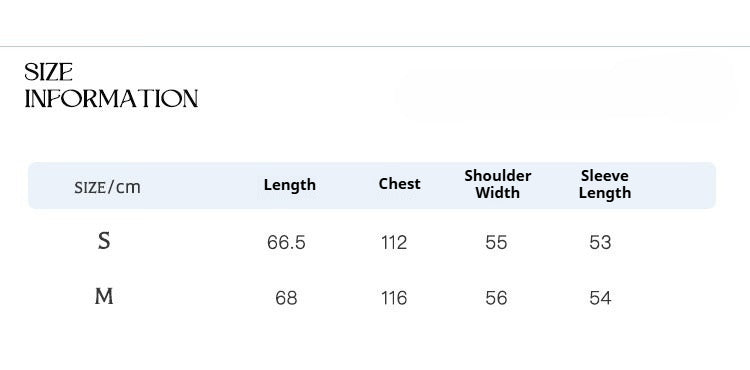Viewport: 750px width, 370px height.
Task: Click the 116 chest value
Action: click(394, 298)
